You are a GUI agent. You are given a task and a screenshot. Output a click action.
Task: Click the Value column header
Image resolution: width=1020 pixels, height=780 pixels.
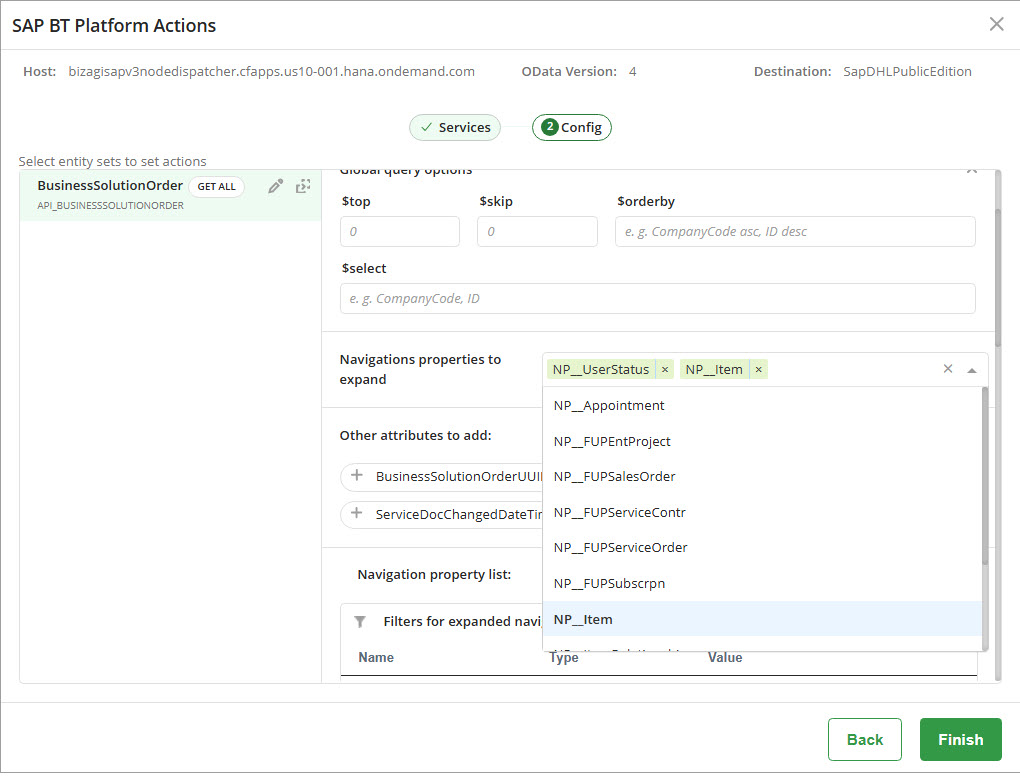725,657
